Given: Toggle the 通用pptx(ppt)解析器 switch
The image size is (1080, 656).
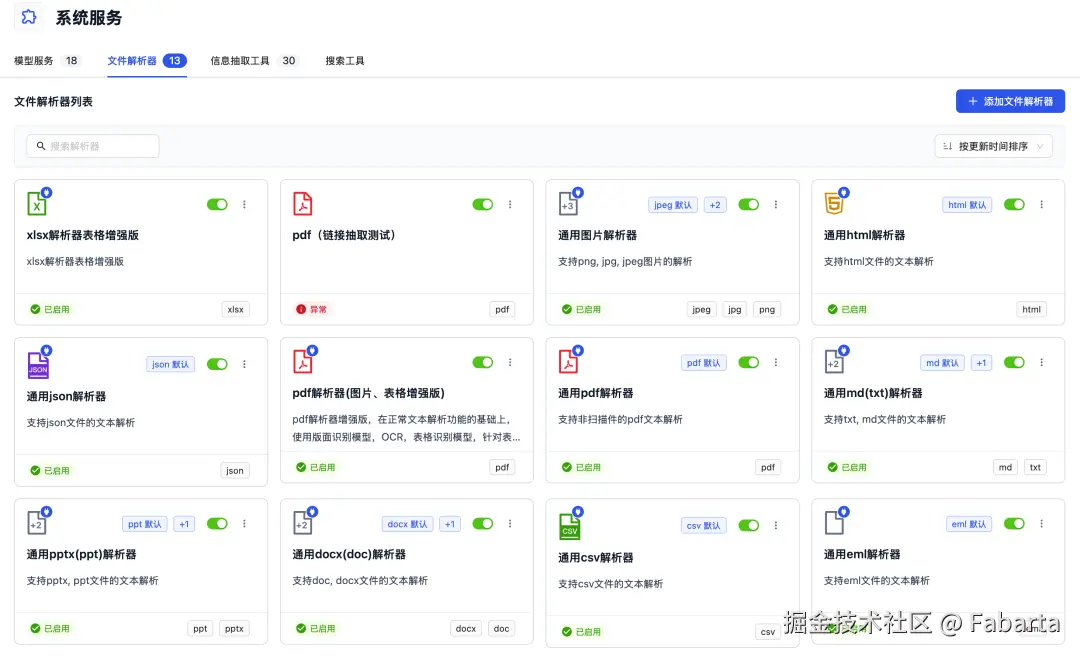Looking at the screenshot, I should click(x=217, y=524).
